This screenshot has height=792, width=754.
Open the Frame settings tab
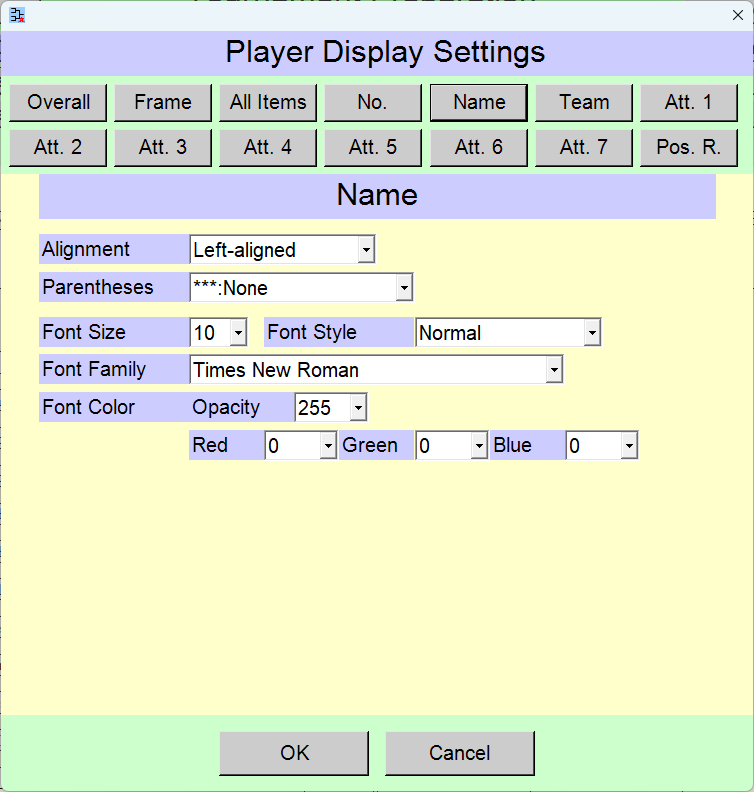pos(163,103)
